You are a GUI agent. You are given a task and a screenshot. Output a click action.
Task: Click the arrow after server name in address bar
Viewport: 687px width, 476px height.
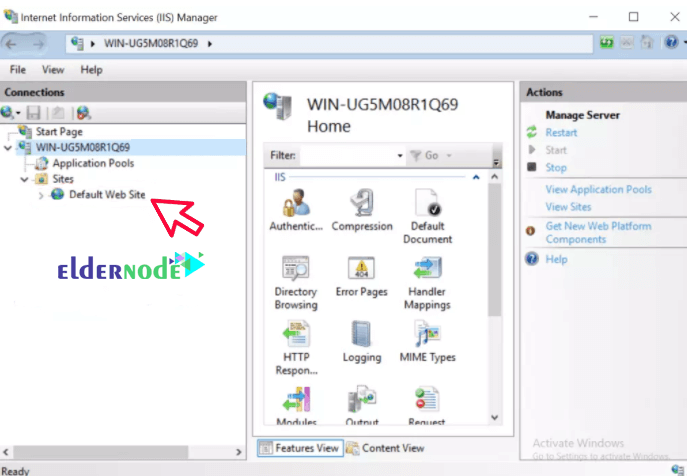210,44
